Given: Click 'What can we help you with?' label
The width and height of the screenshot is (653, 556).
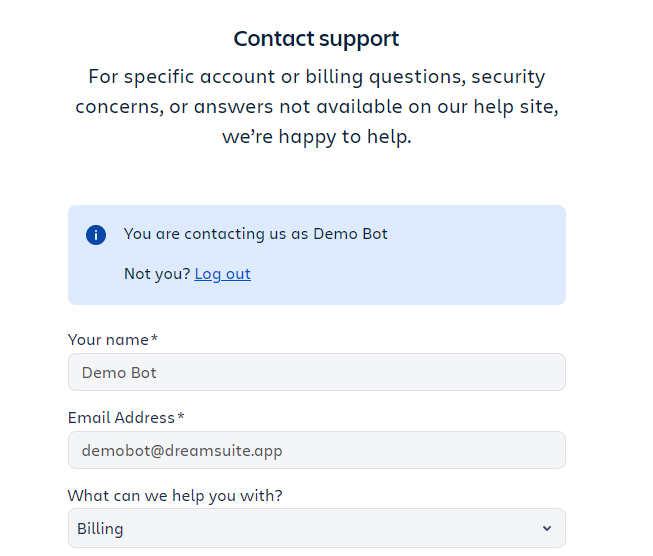Looking at the screenshot, I should click(175, 495).
